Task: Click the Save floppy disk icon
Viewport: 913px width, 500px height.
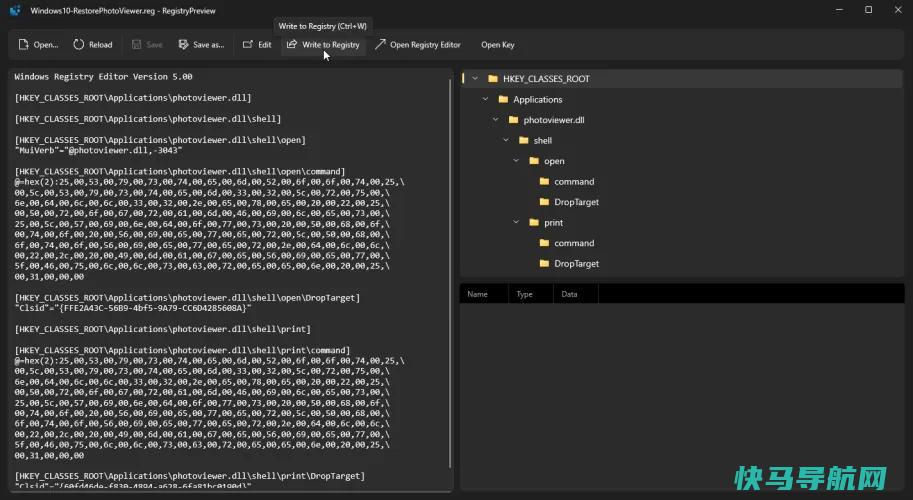Action: (x=136, y=44)
